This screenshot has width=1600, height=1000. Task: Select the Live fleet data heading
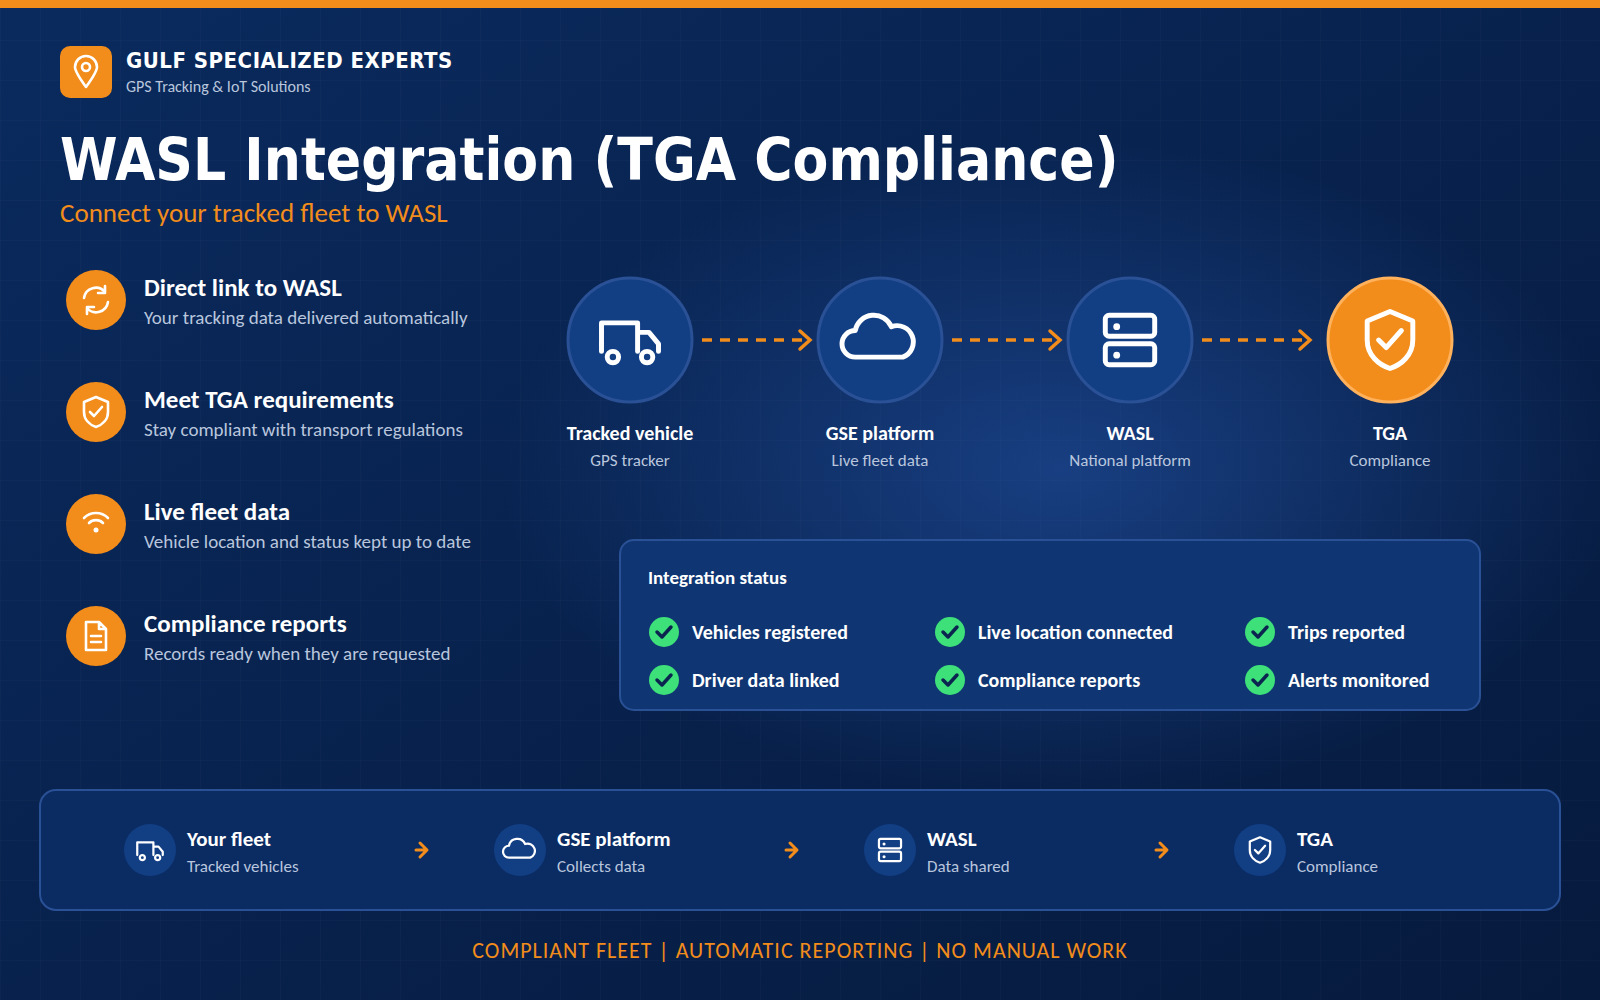coord(217,512)
